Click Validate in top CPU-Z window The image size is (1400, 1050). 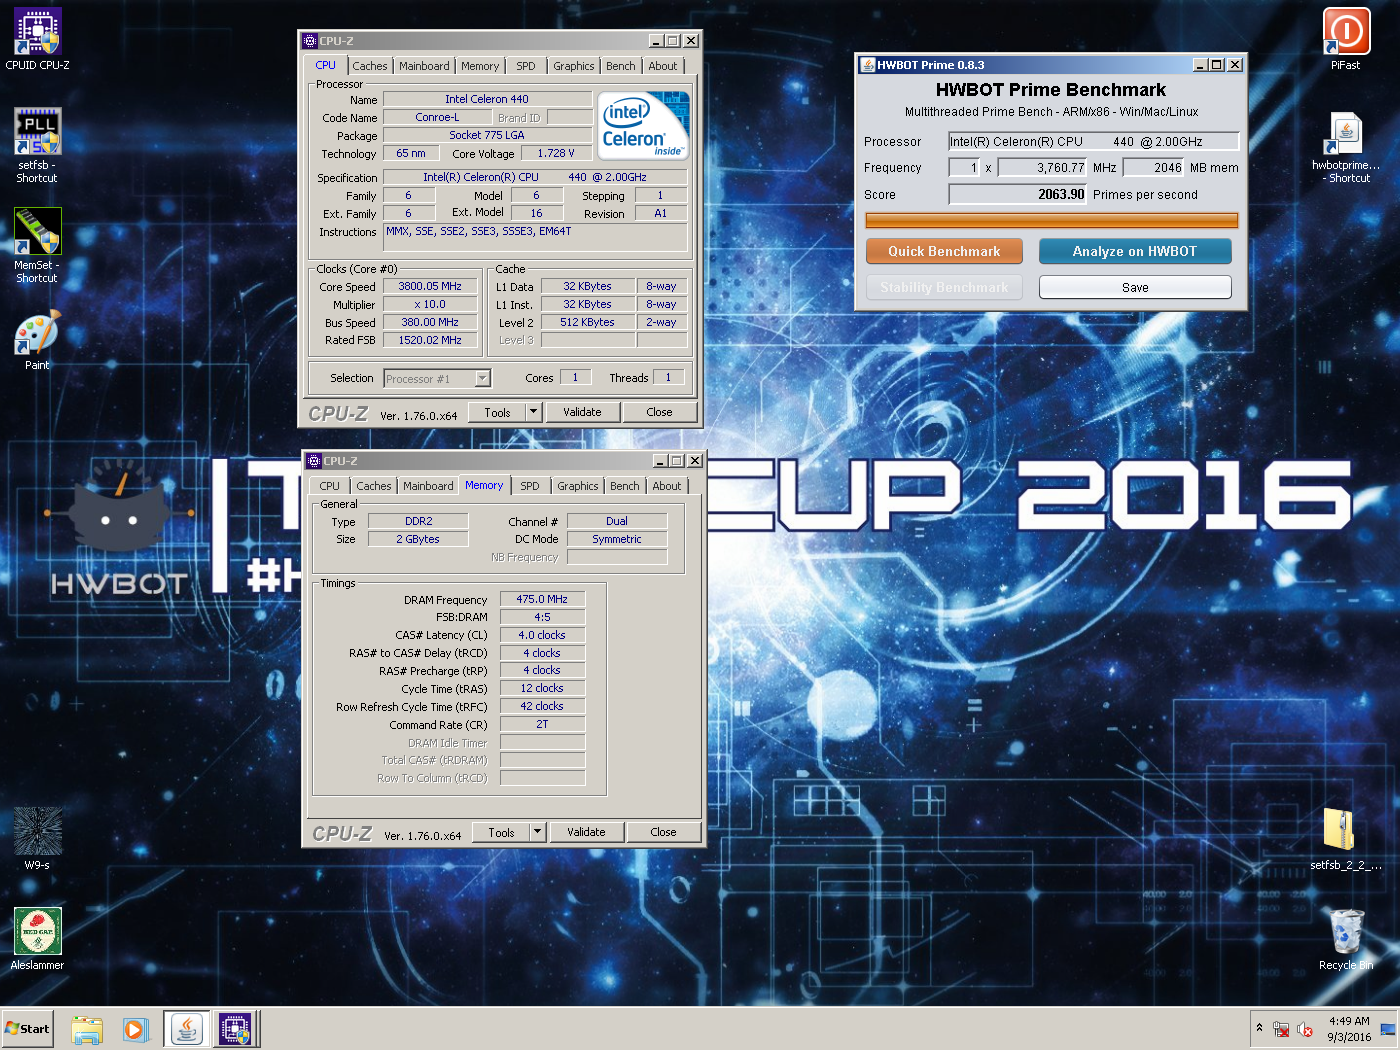tap(582, 412)
